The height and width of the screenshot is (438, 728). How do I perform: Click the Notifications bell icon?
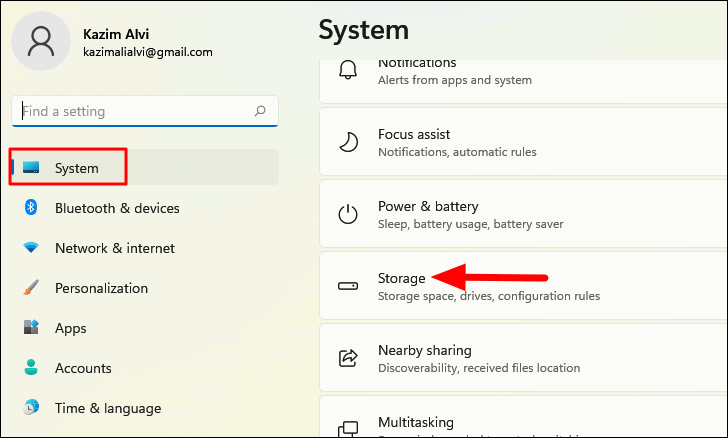tap(348, 70)
